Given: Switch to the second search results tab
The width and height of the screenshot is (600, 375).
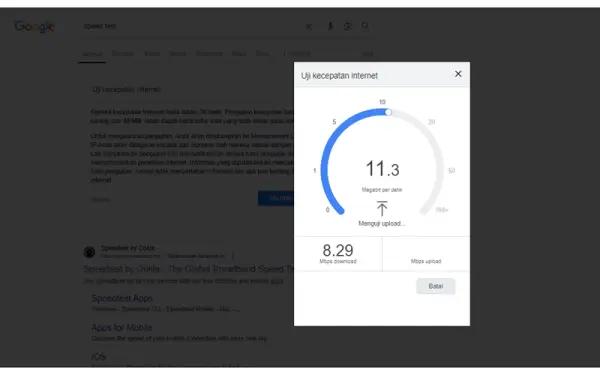Looking at the screenshot, I should click(123, 54).
